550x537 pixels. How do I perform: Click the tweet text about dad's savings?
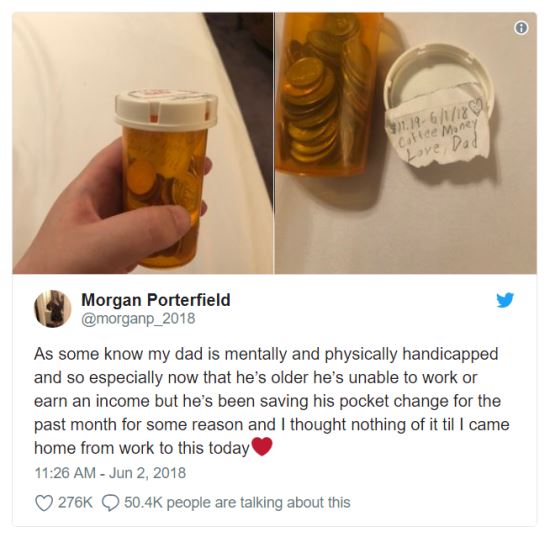[x=272, y=401]
